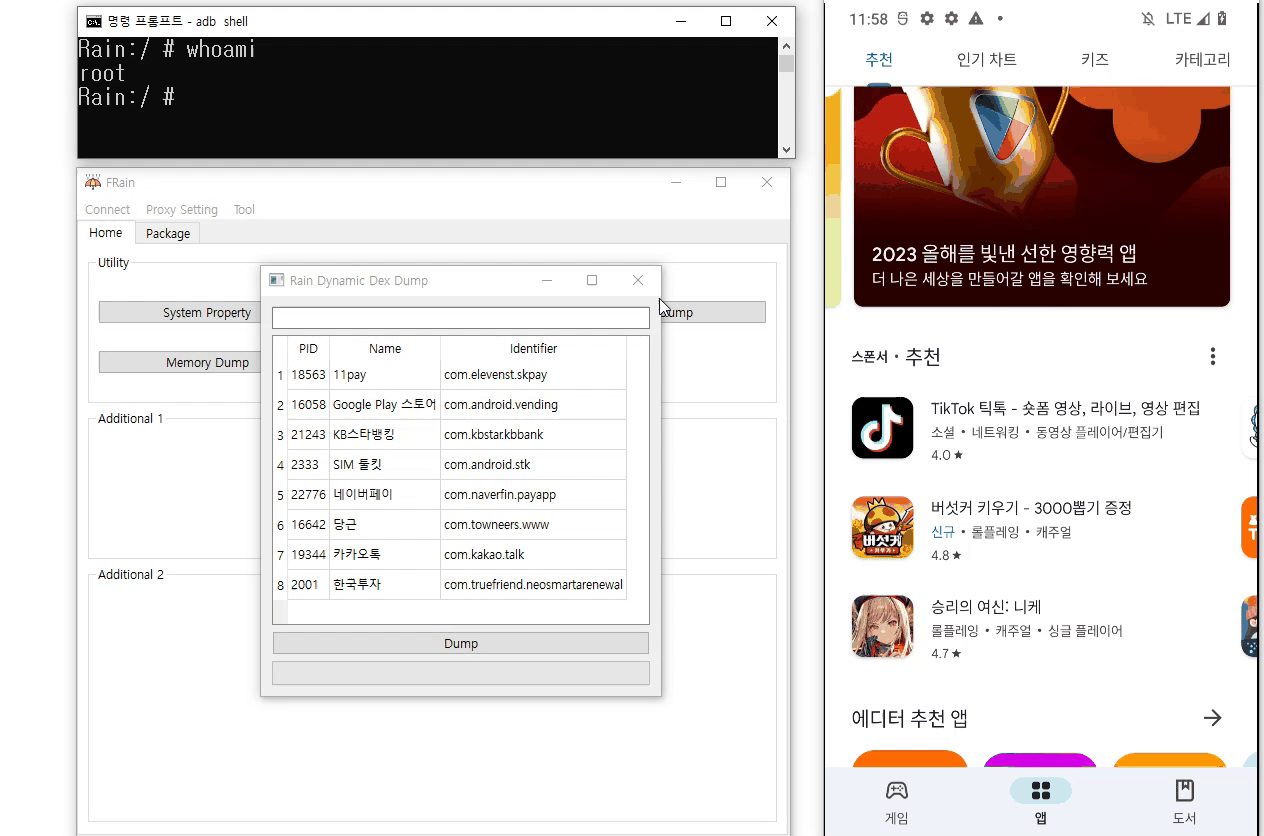Click the Dump button in Dex Dump window

point(461,643)
